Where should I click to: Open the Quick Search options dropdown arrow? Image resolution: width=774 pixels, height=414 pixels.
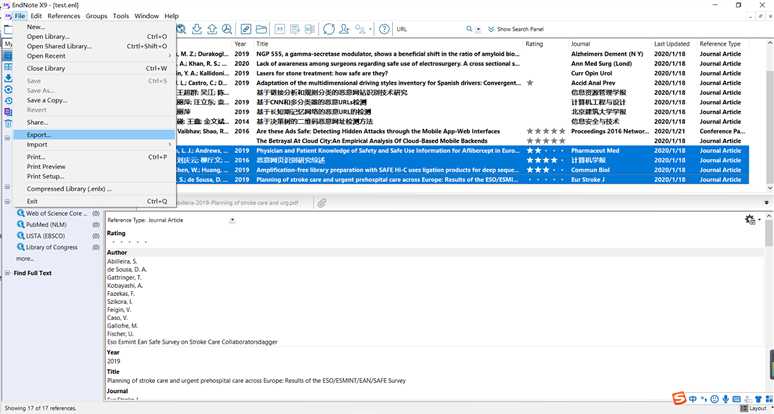(478, 30)
